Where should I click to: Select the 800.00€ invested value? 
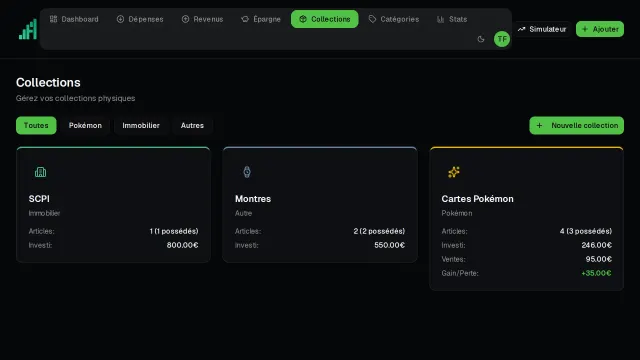[x=182, y=245]
